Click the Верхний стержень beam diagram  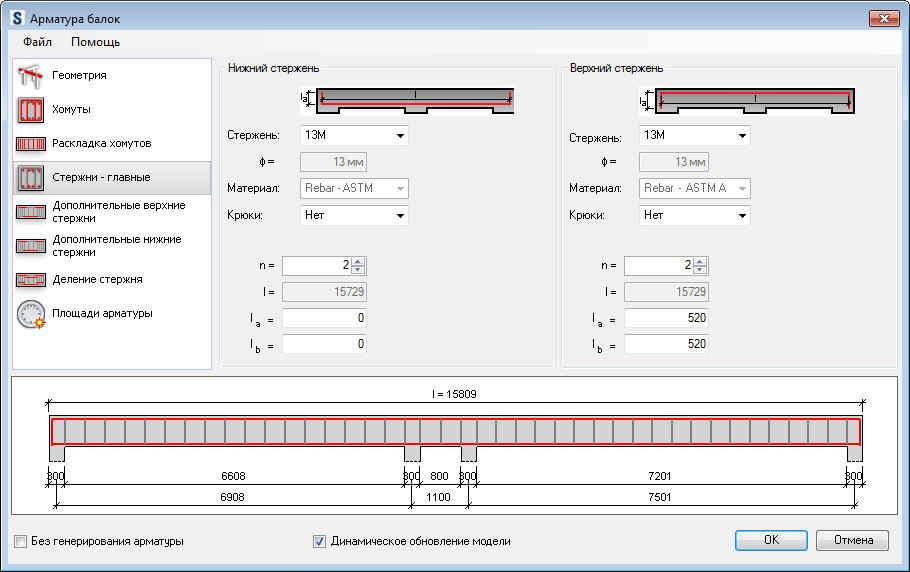click(746, 100)
